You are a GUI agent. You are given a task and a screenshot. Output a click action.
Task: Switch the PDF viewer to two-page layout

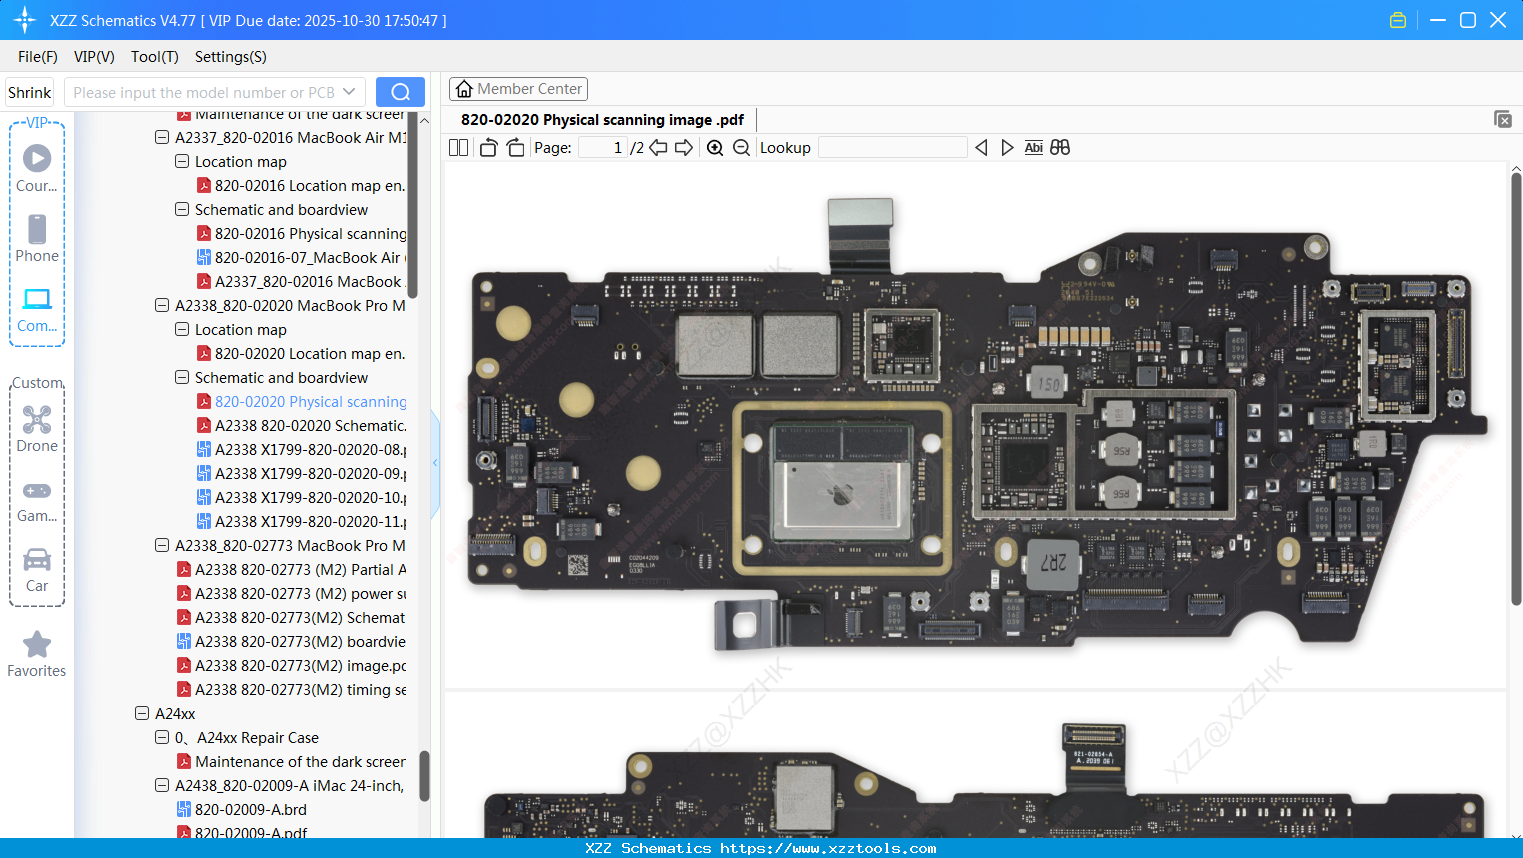click(x=459, y=148)
